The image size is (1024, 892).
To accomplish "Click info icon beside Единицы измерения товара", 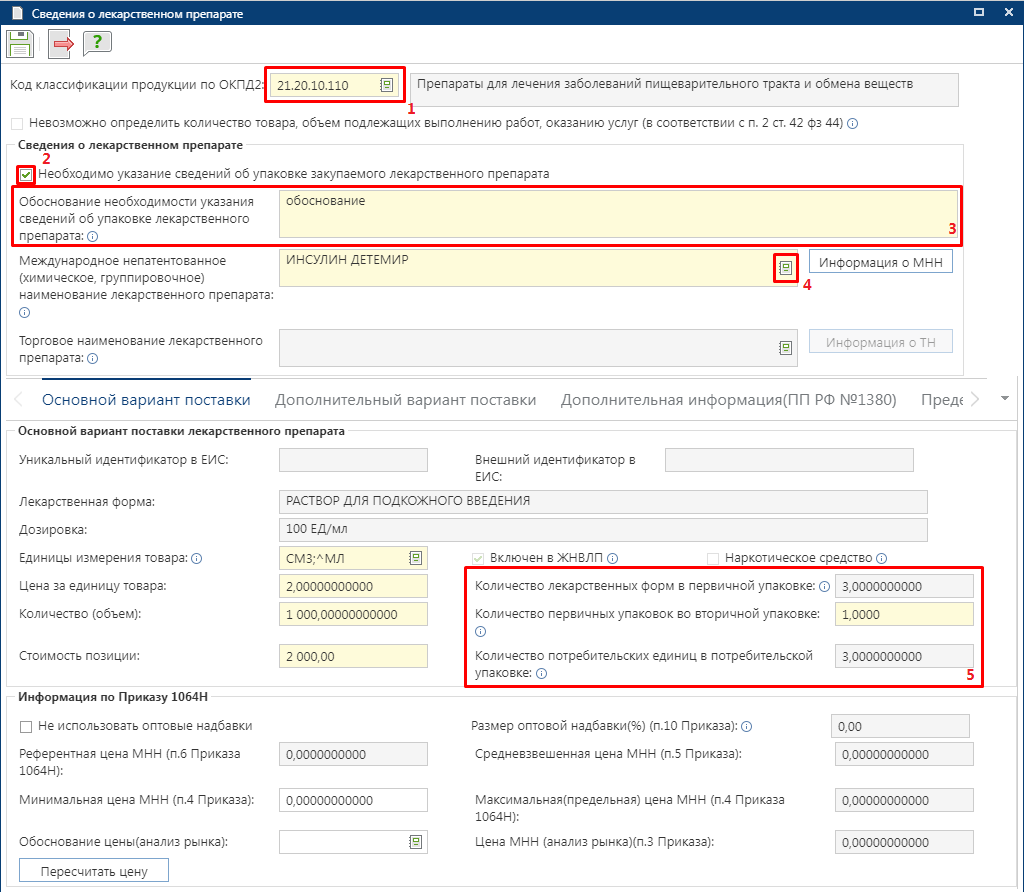I will click(197, 558).
